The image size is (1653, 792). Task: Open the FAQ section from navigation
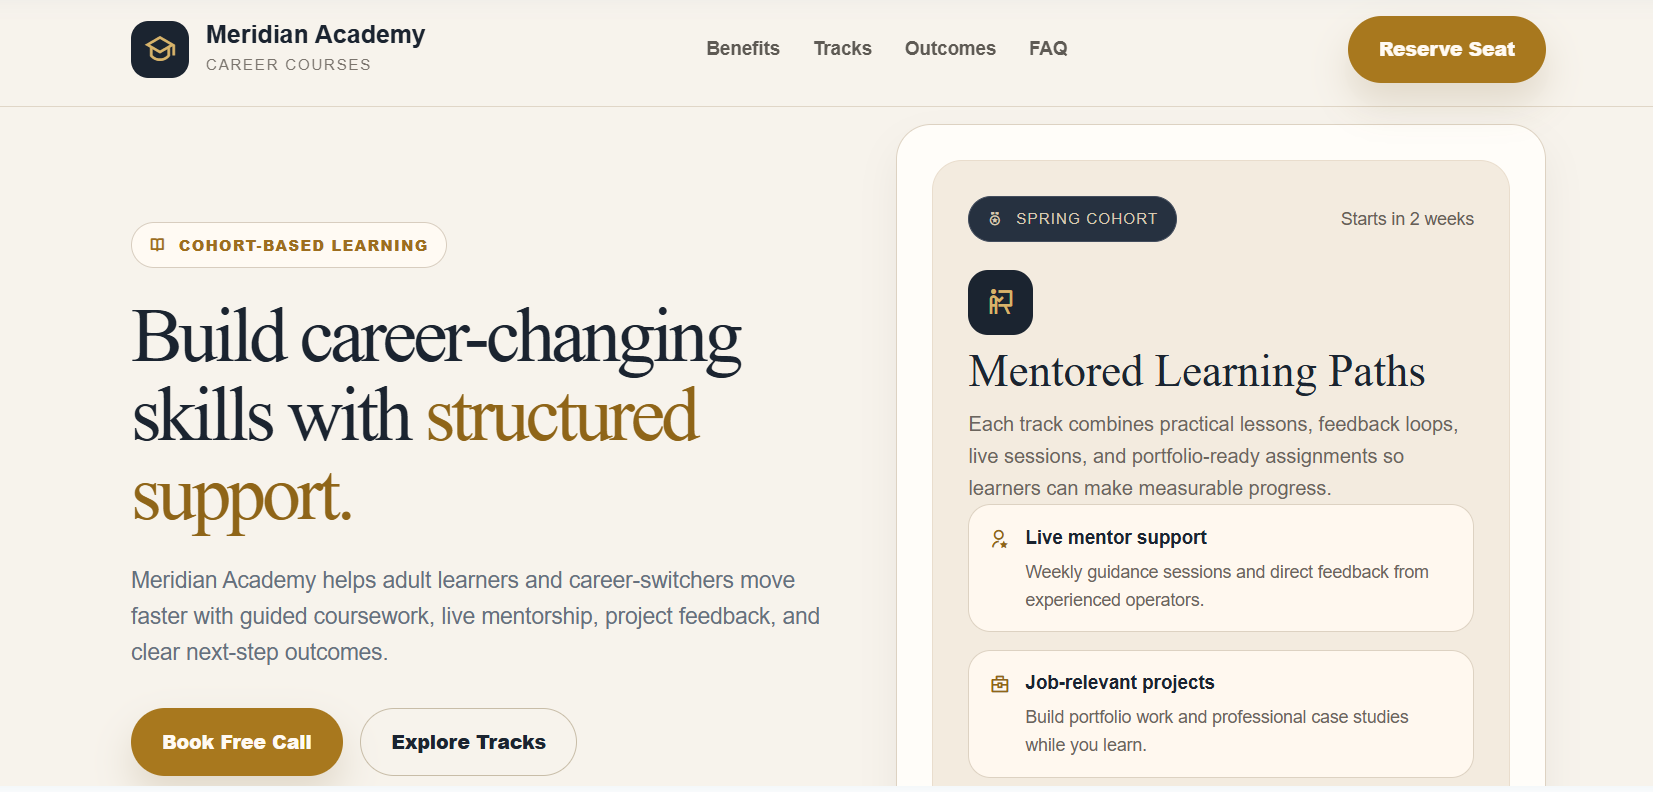[x=1047, y=48]
